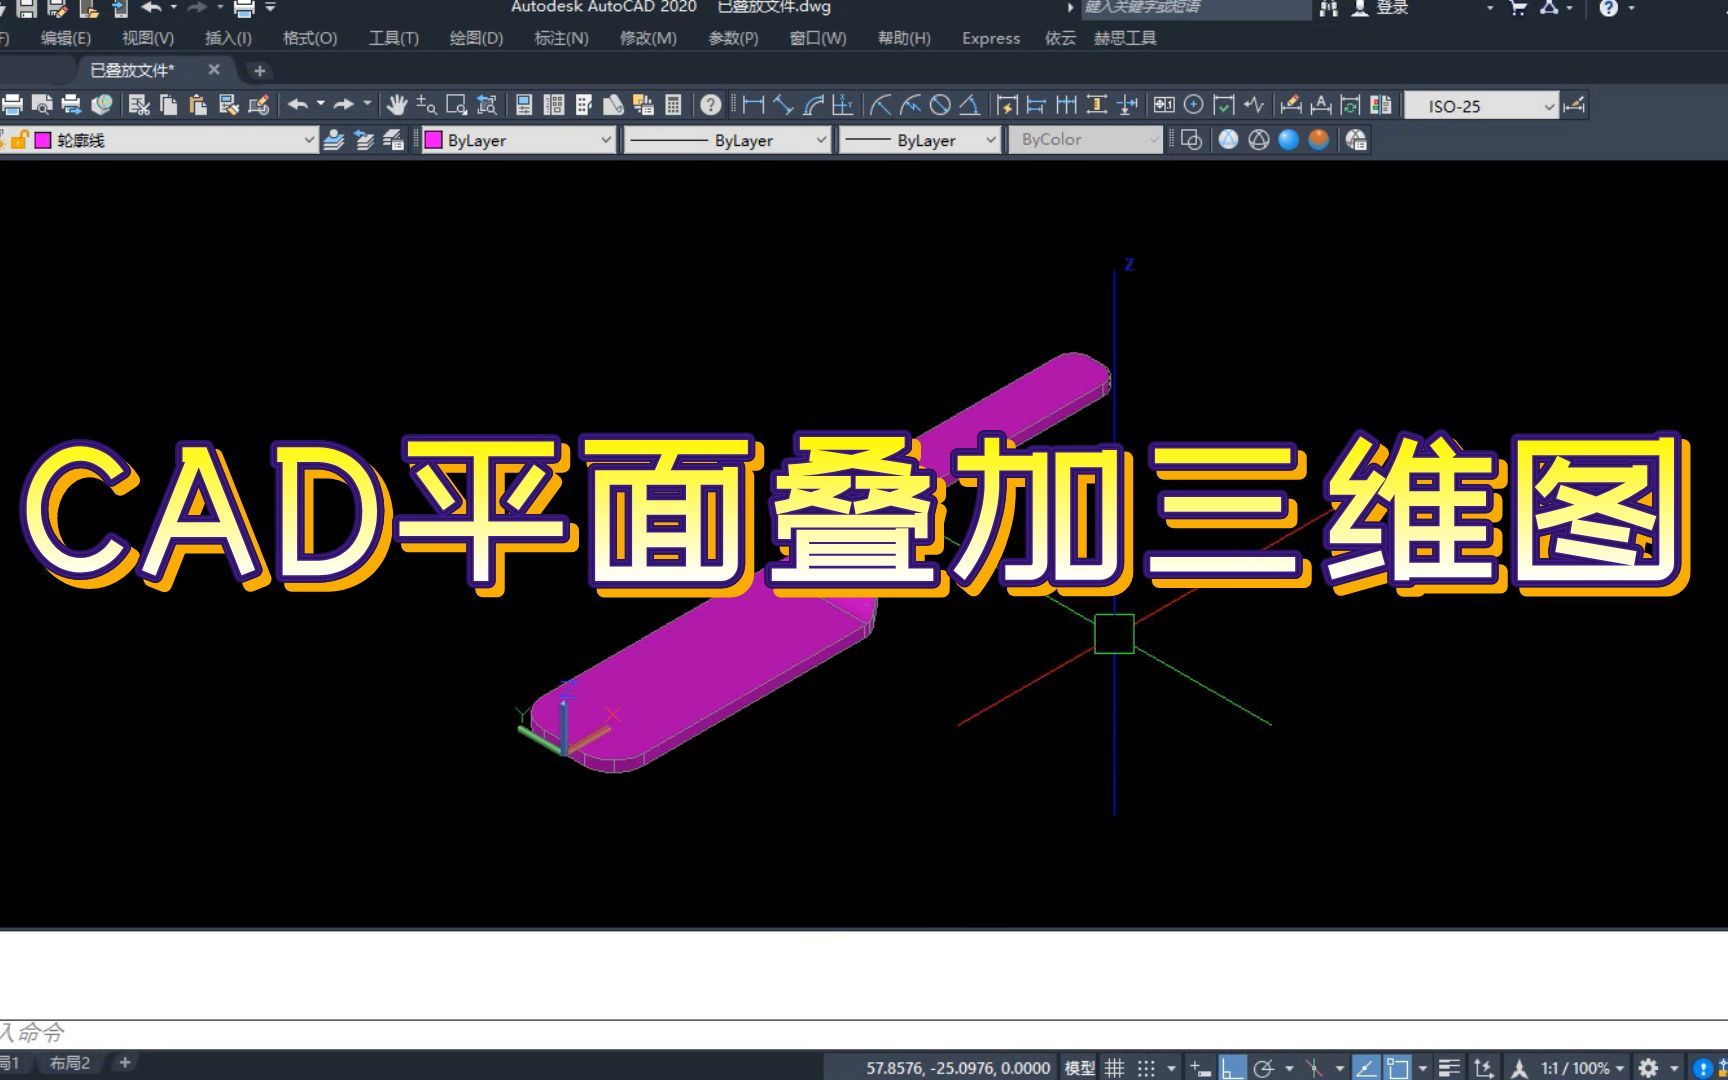Click the Express menu item
The width and height of the screenshot is (1728, 1080).
tap(989, 38)
